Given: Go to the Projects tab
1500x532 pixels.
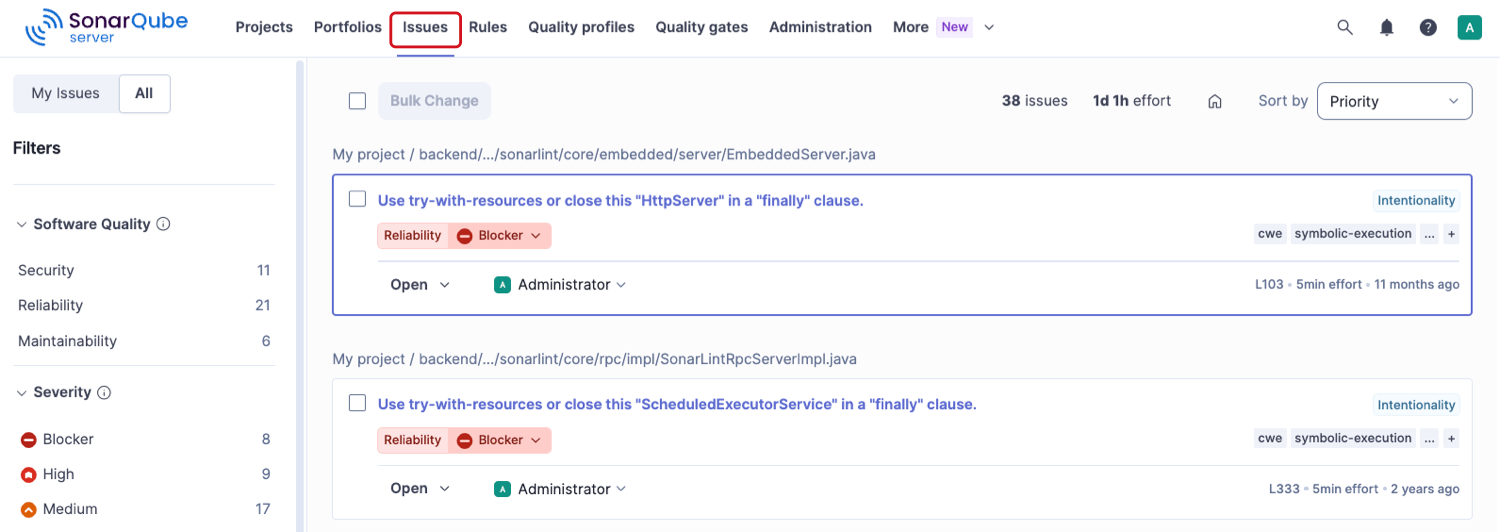Looking at the screenshot, I should click(264, 27).
